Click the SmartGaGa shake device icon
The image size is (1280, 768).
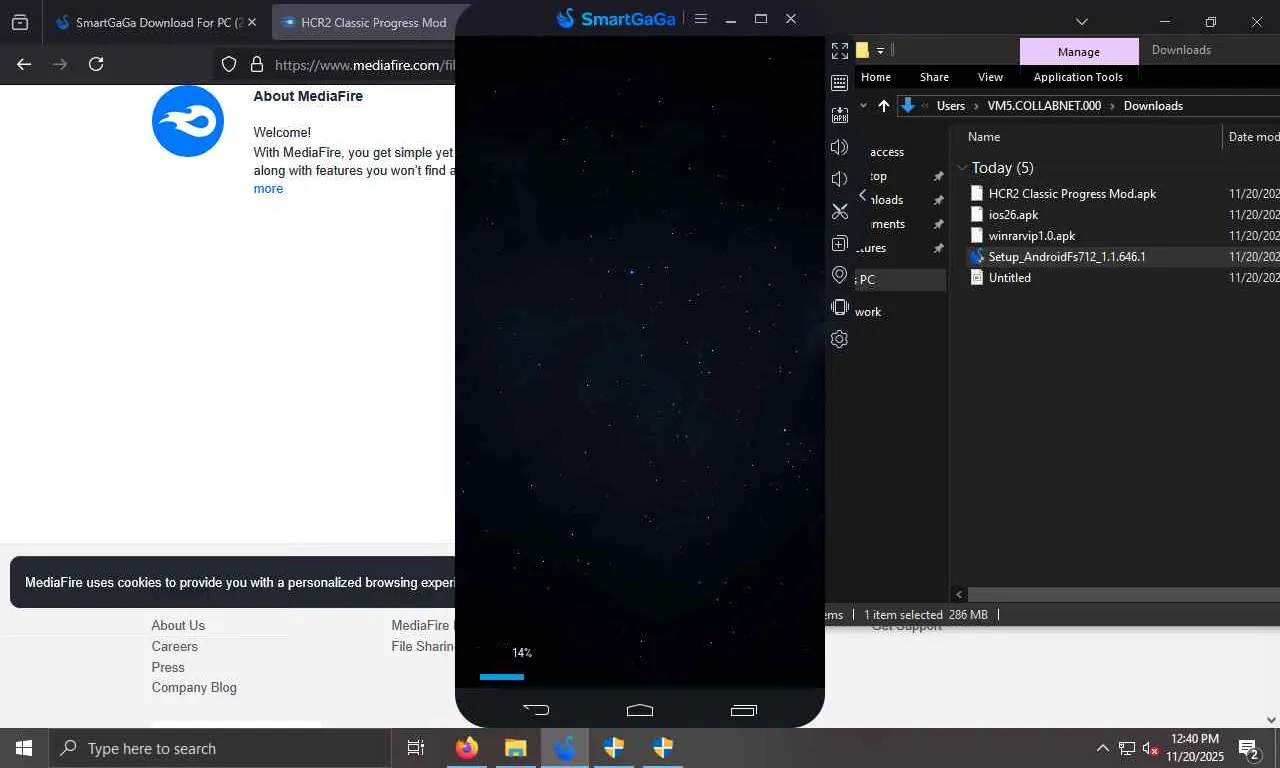840,307
